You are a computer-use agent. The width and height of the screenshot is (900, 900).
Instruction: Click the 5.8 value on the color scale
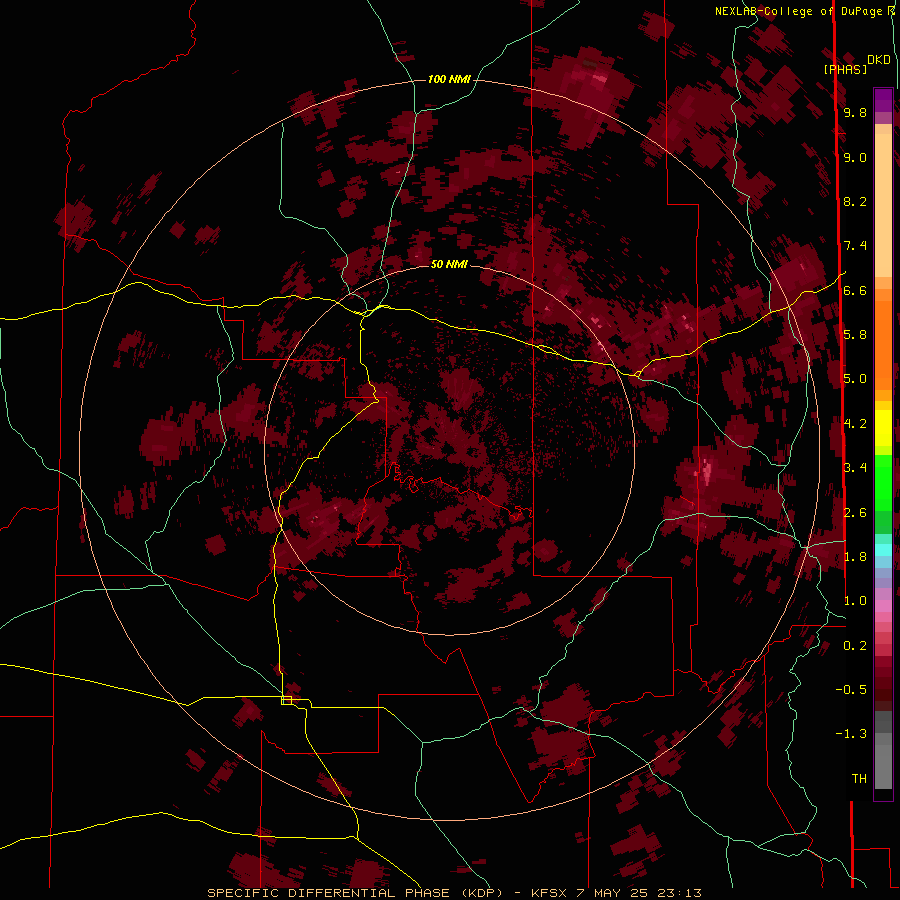tap(855, 335)
